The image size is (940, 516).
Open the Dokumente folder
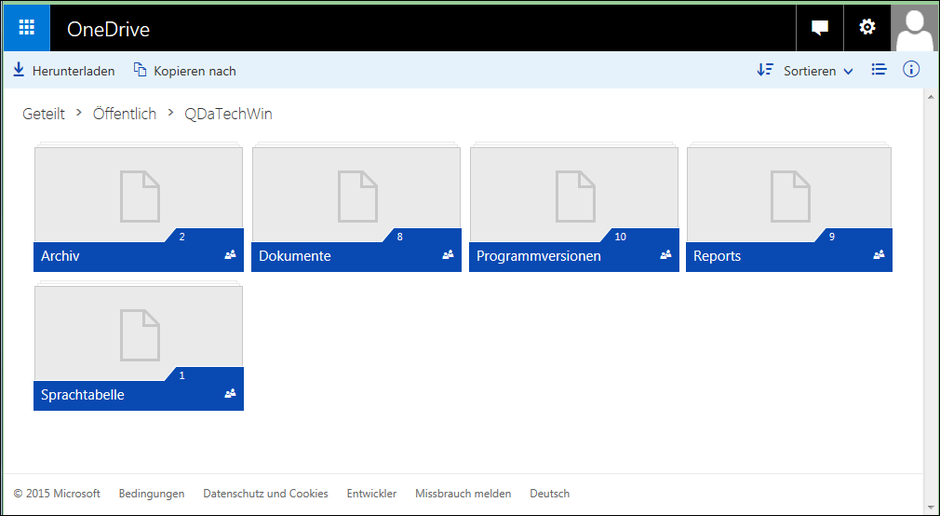tap(356, 207)
